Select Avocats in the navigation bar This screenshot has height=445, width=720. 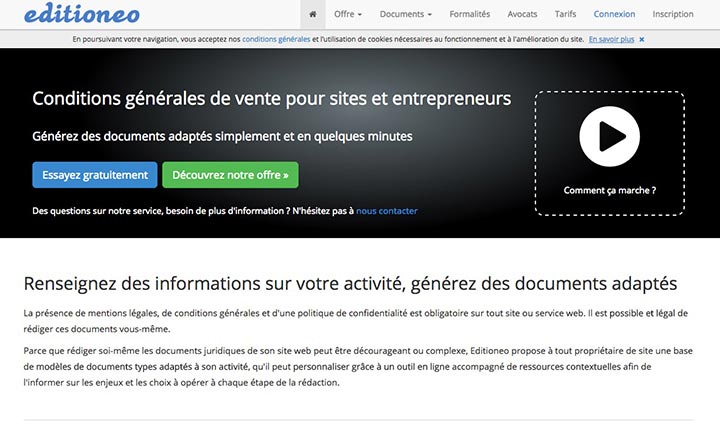pos(522,15)
